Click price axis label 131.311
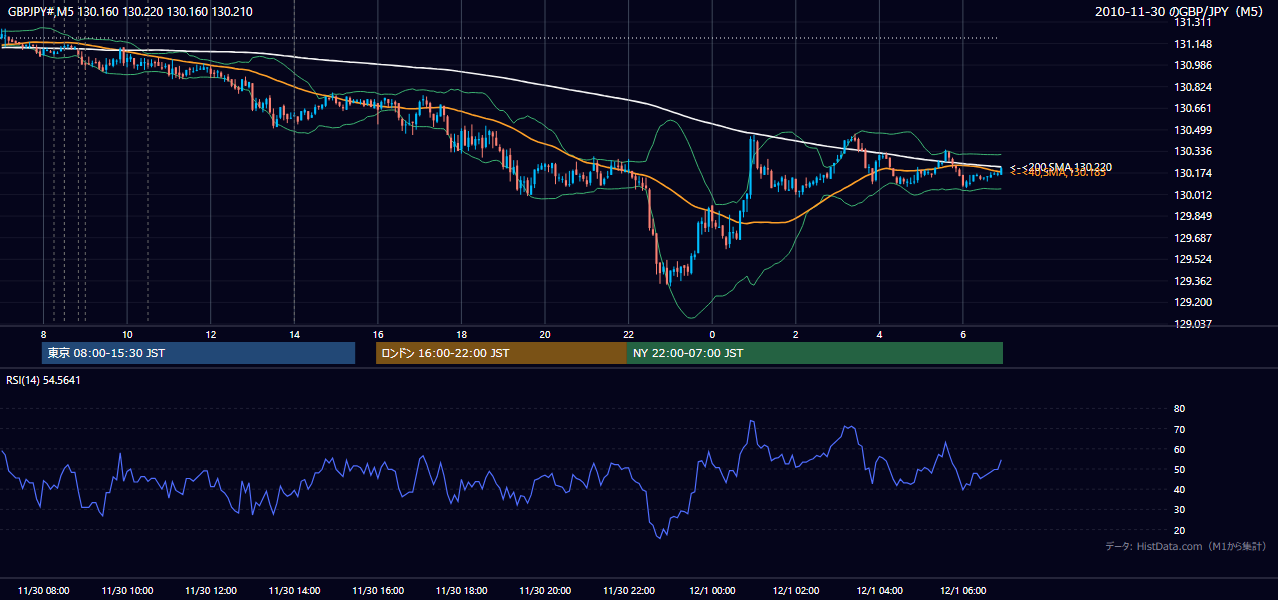 [x=1194, y=22]
